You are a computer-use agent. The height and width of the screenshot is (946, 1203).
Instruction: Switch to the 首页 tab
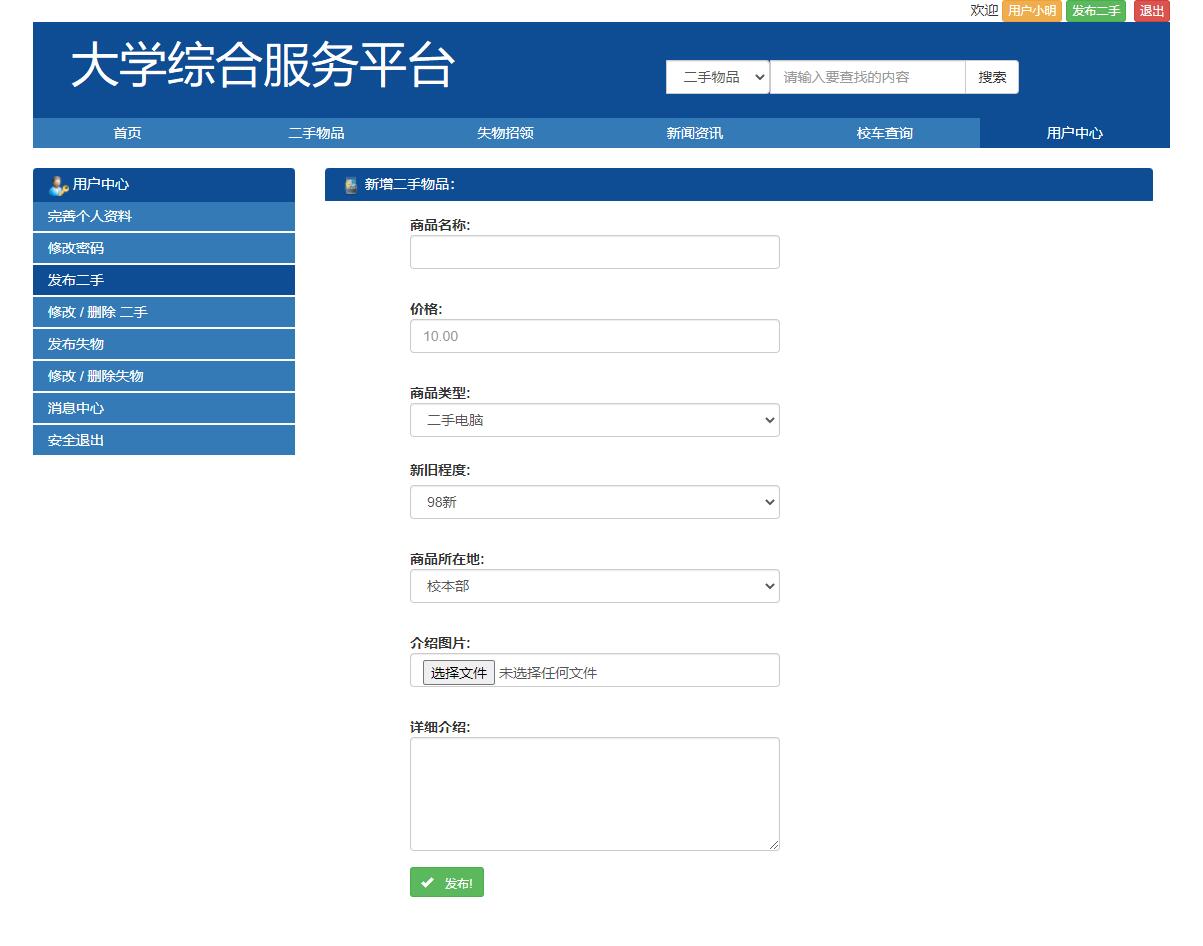click(x=127, y=132)
